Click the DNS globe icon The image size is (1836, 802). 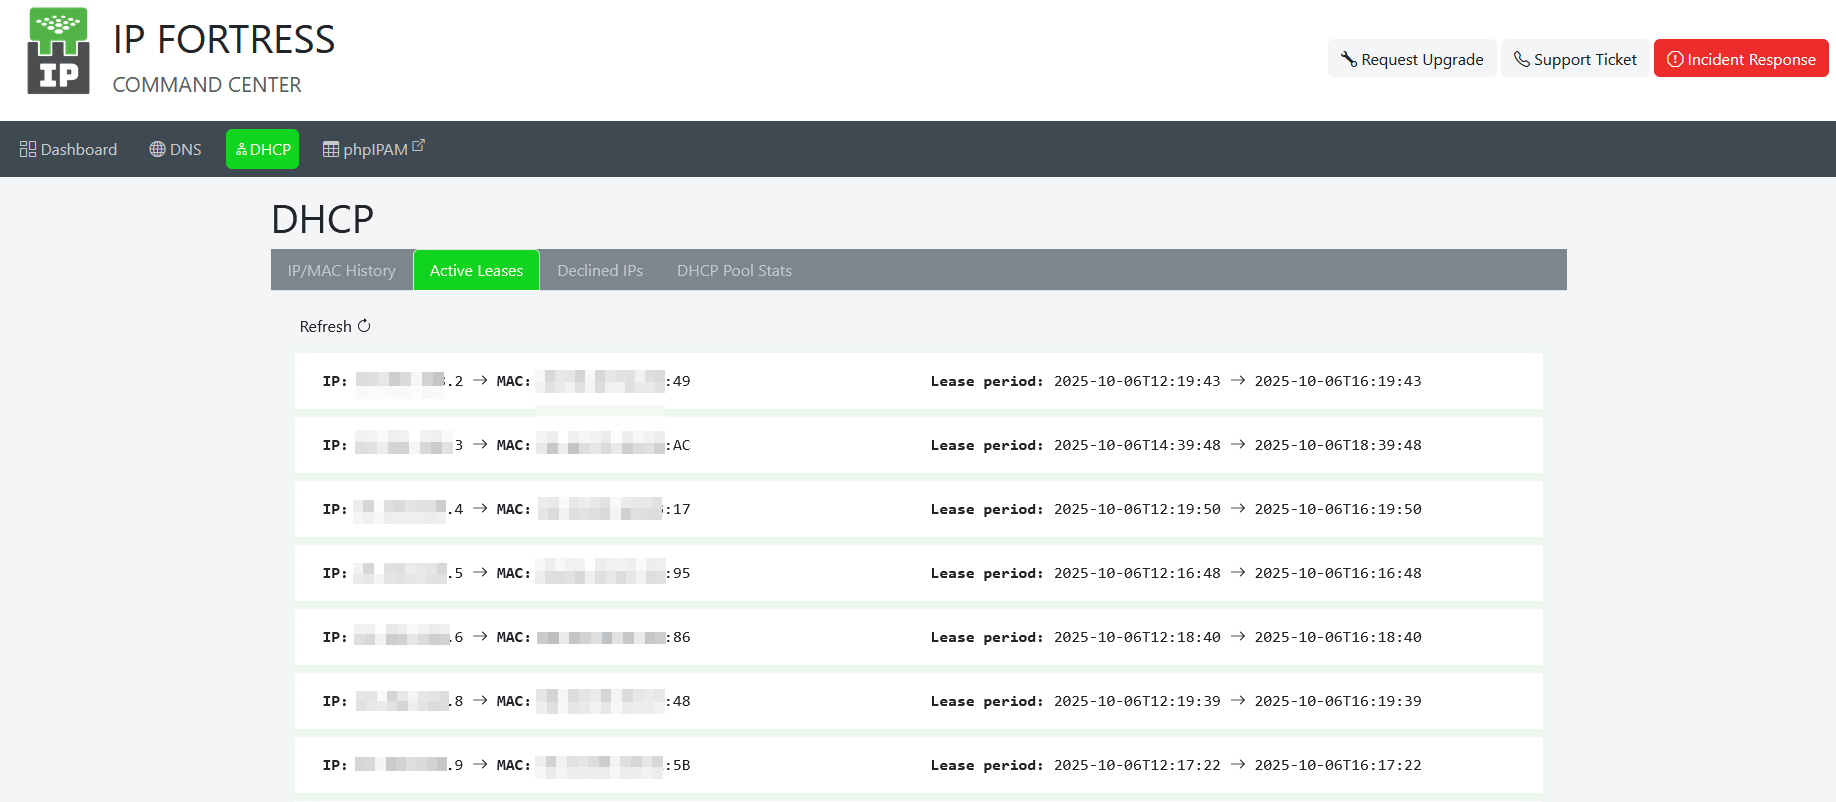pos(157,149)
